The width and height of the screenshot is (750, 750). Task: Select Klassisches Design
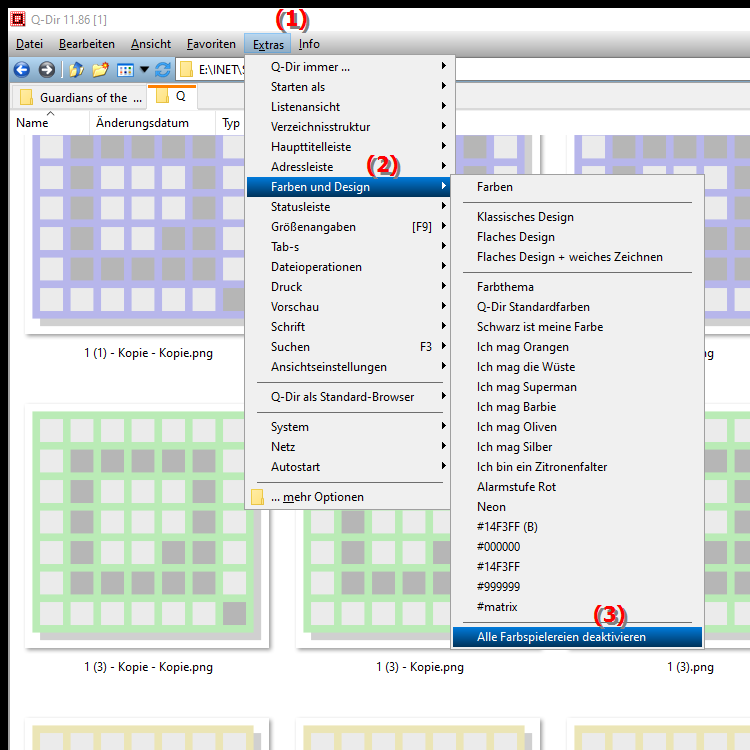[577, 217]
